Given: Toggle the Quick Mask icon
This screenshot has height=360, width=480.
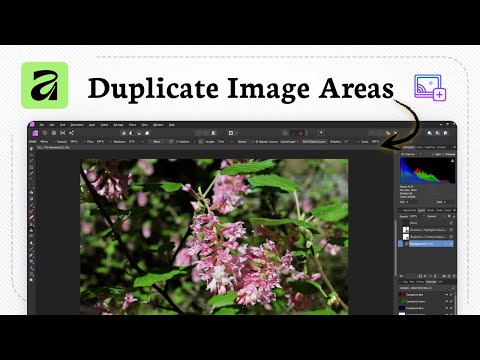Looking at the screenshot, I should (231, 133).
